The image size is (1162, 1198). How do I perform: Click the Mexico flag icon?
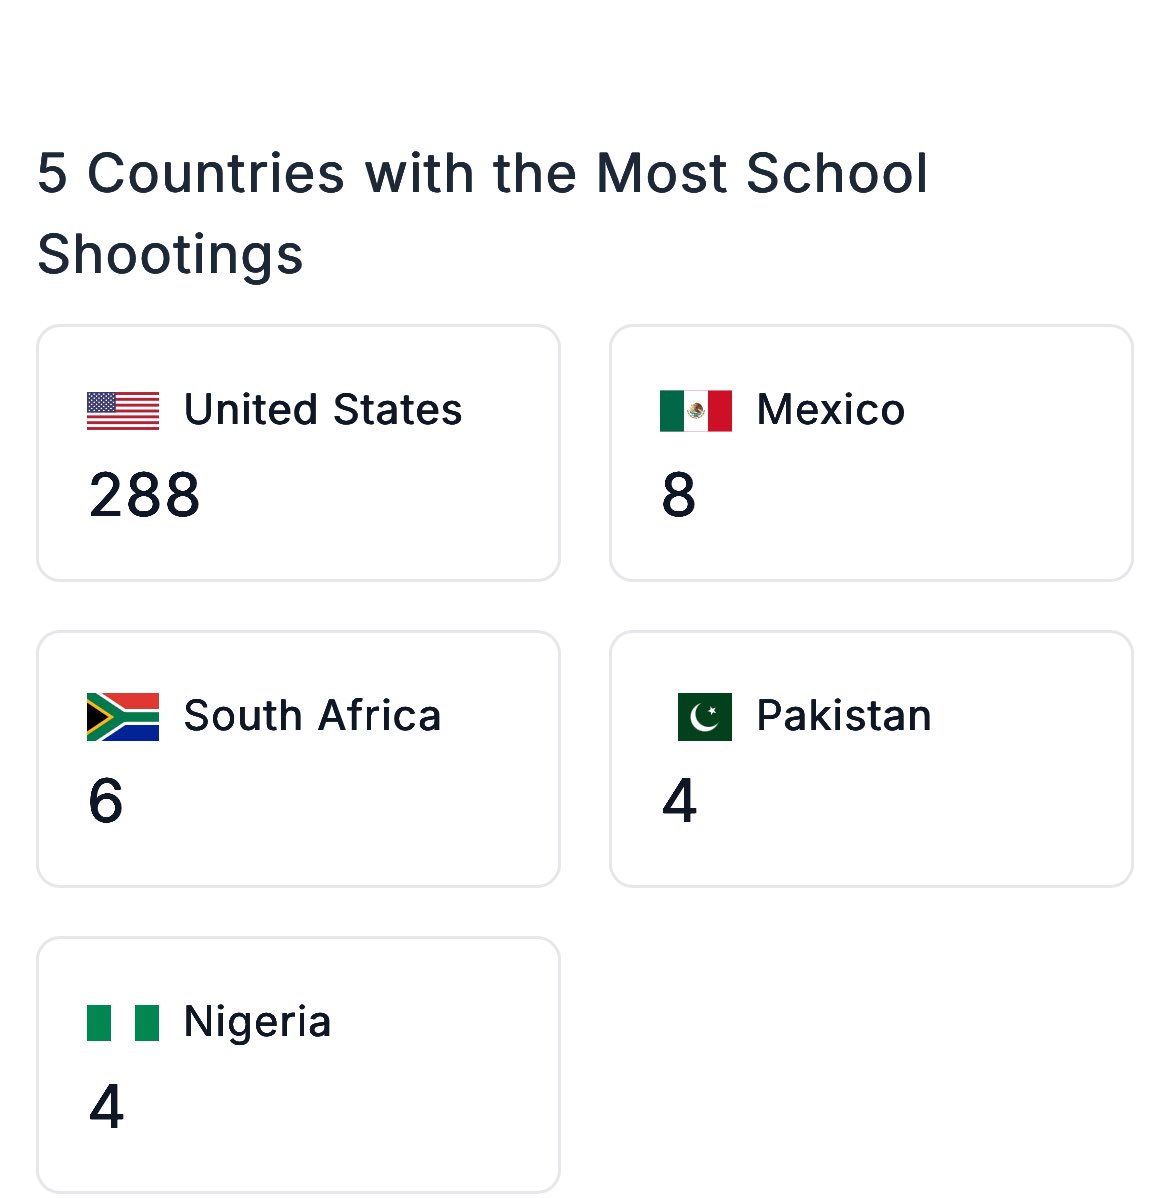pyautogui.click(x=696, y=411)
